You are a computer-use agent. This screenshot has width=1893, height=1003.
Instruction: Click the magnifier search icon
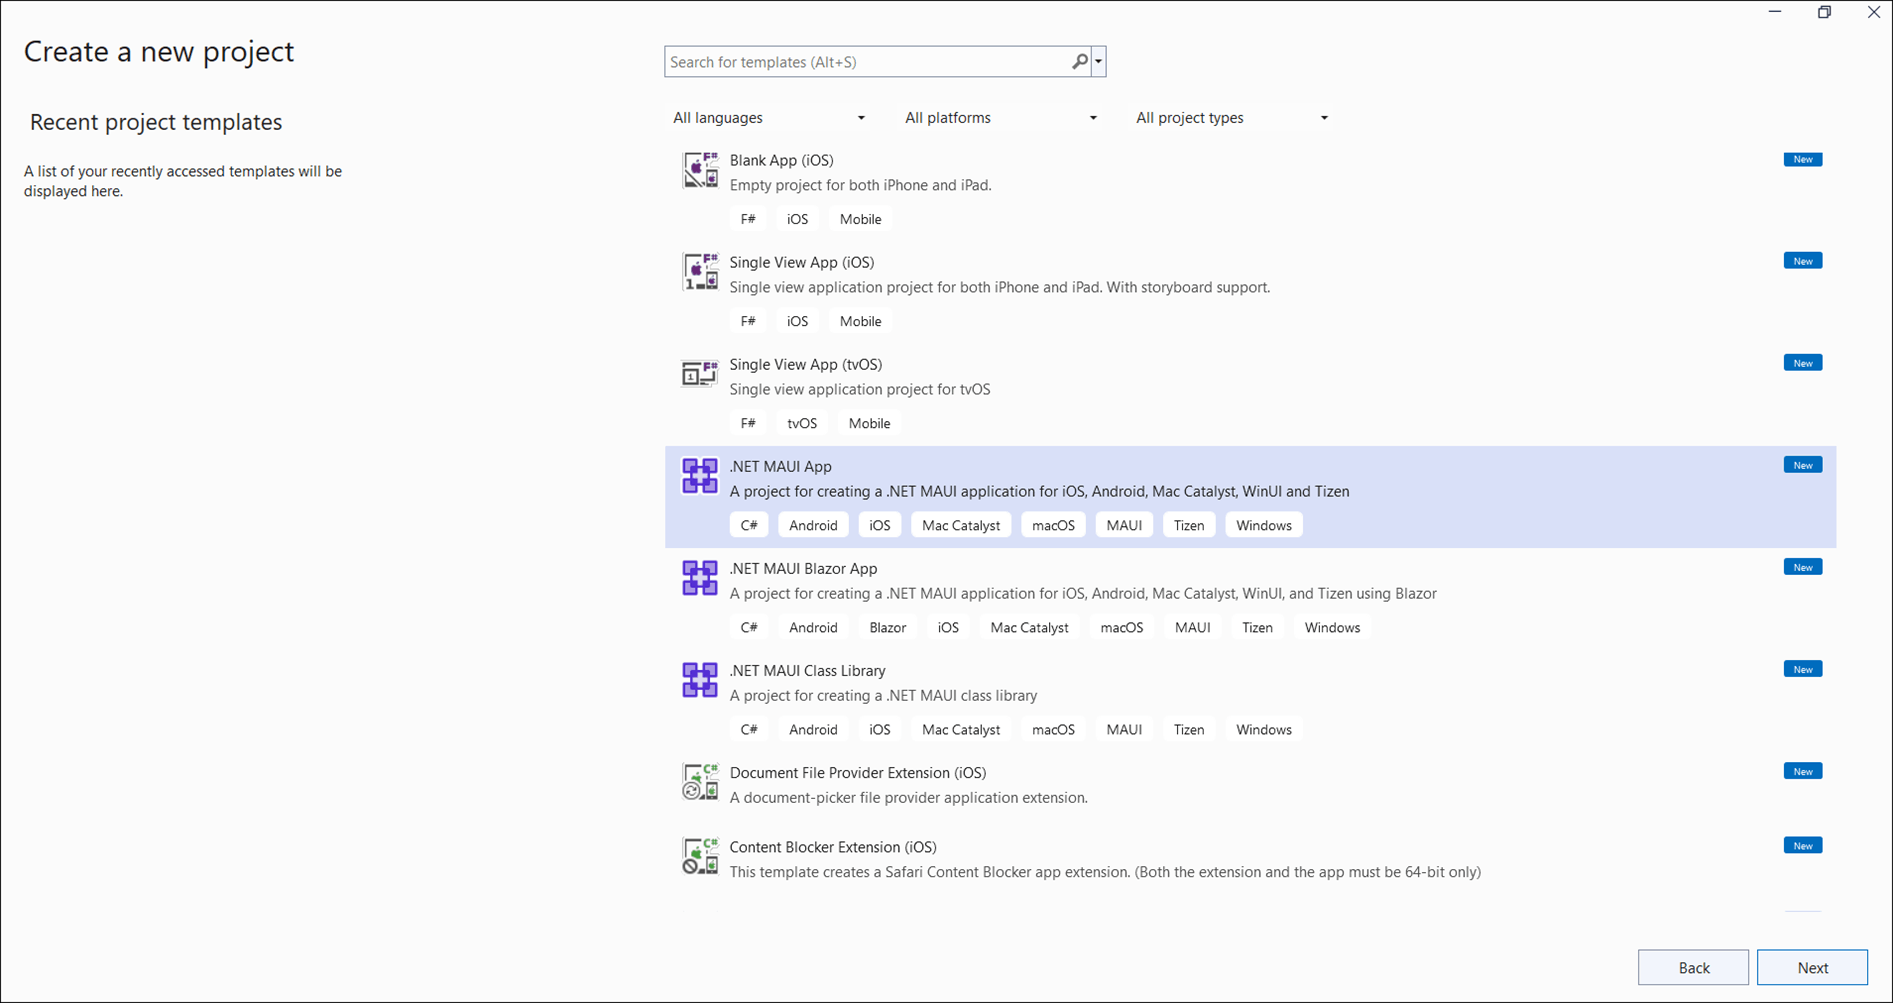pyautogui.click(x=1080, y=62)
